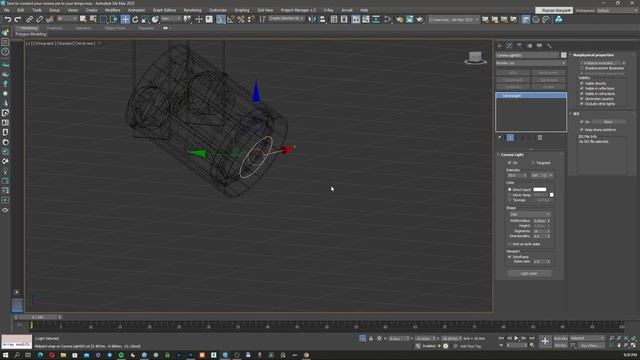The width and height of the screenshot is (640, 360).
Task: Enable the Targeted checkbox
Action: 533,163
